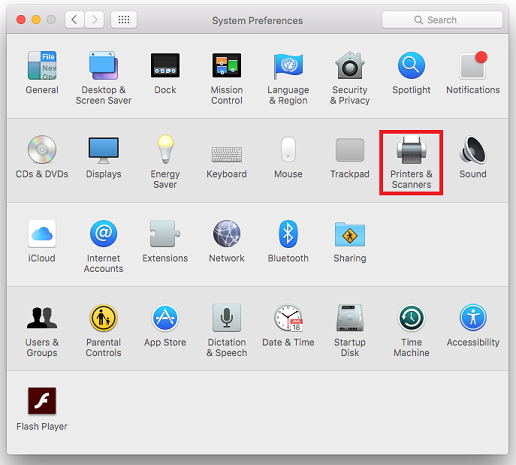Click the Show All grid button
Screen dimensions: 516x465
(x=124, y=20)
